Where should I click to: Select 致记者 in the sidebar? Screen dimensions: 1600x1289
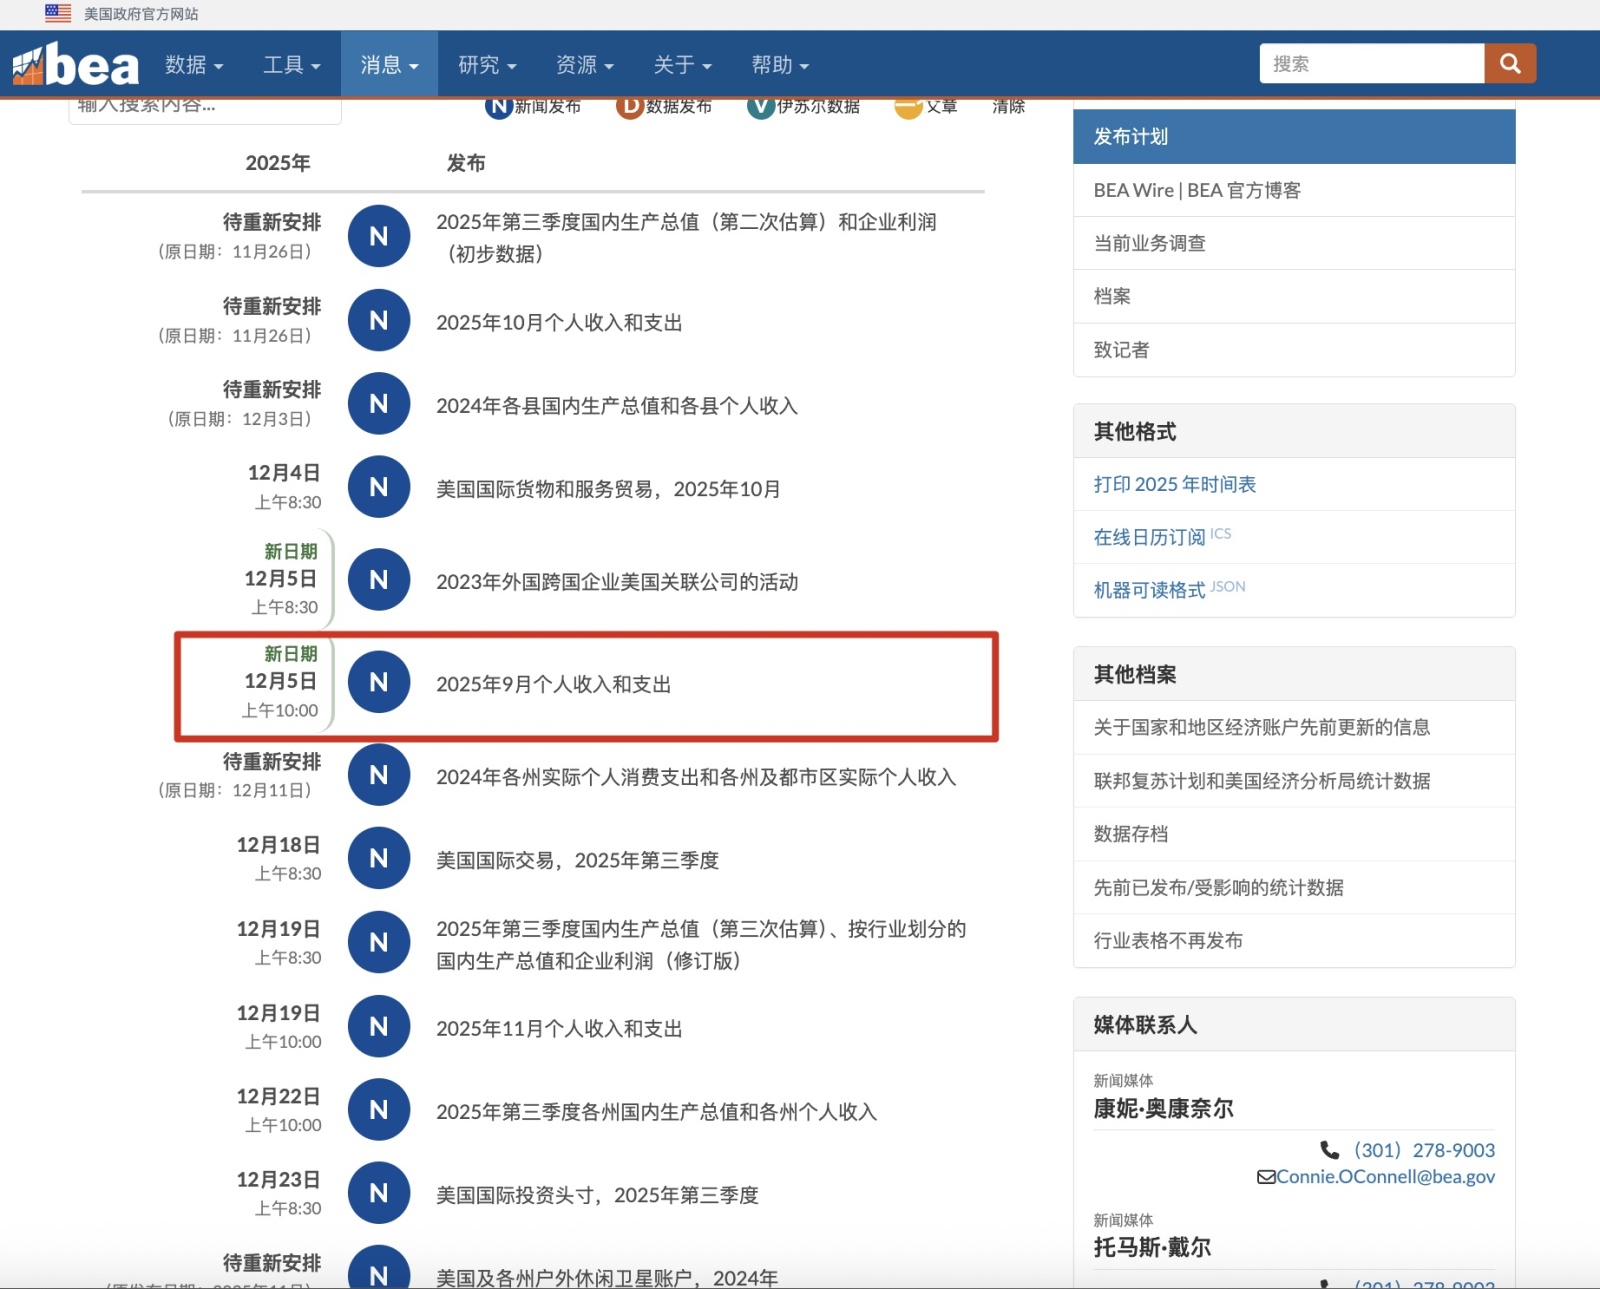coord(1294,350)
